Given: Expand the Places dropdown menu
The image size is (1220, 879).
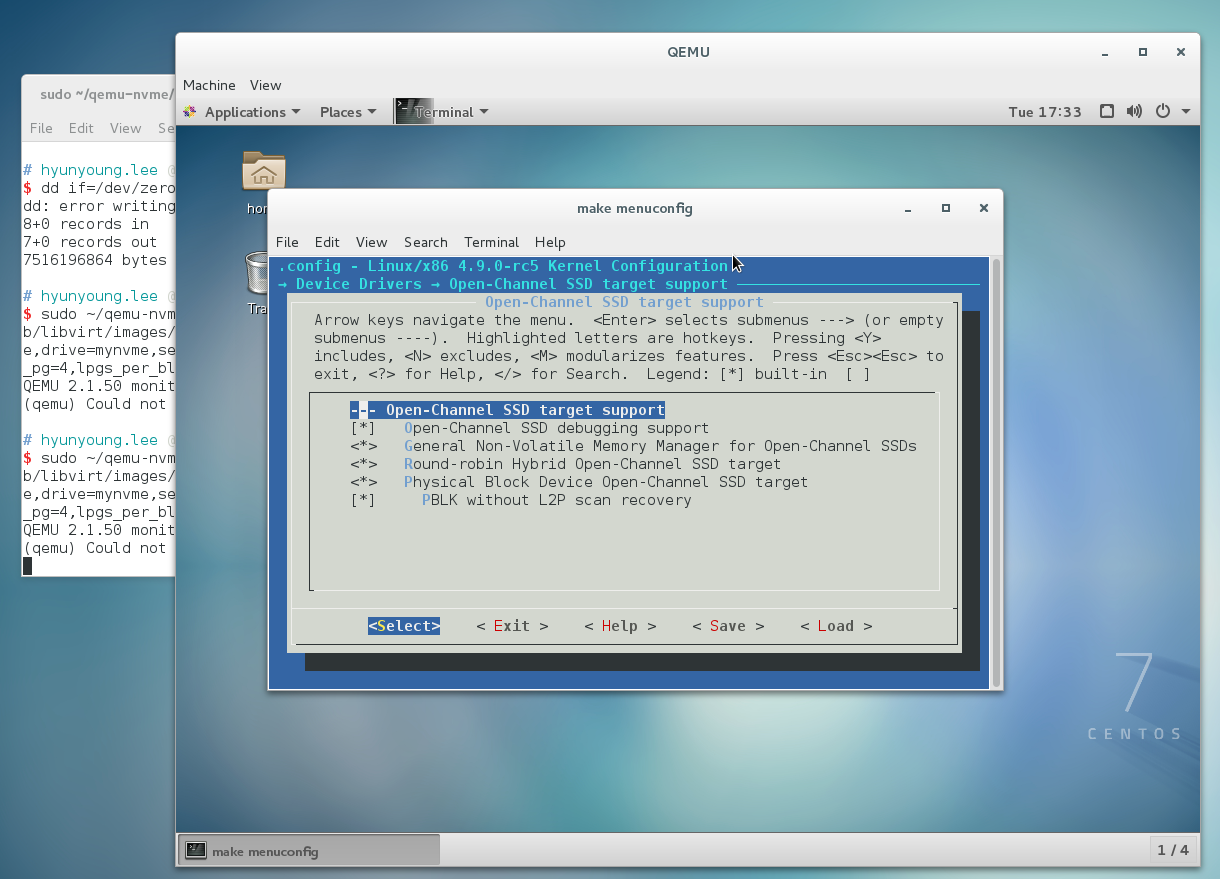Looking at the screenshot, I should 348,112.
